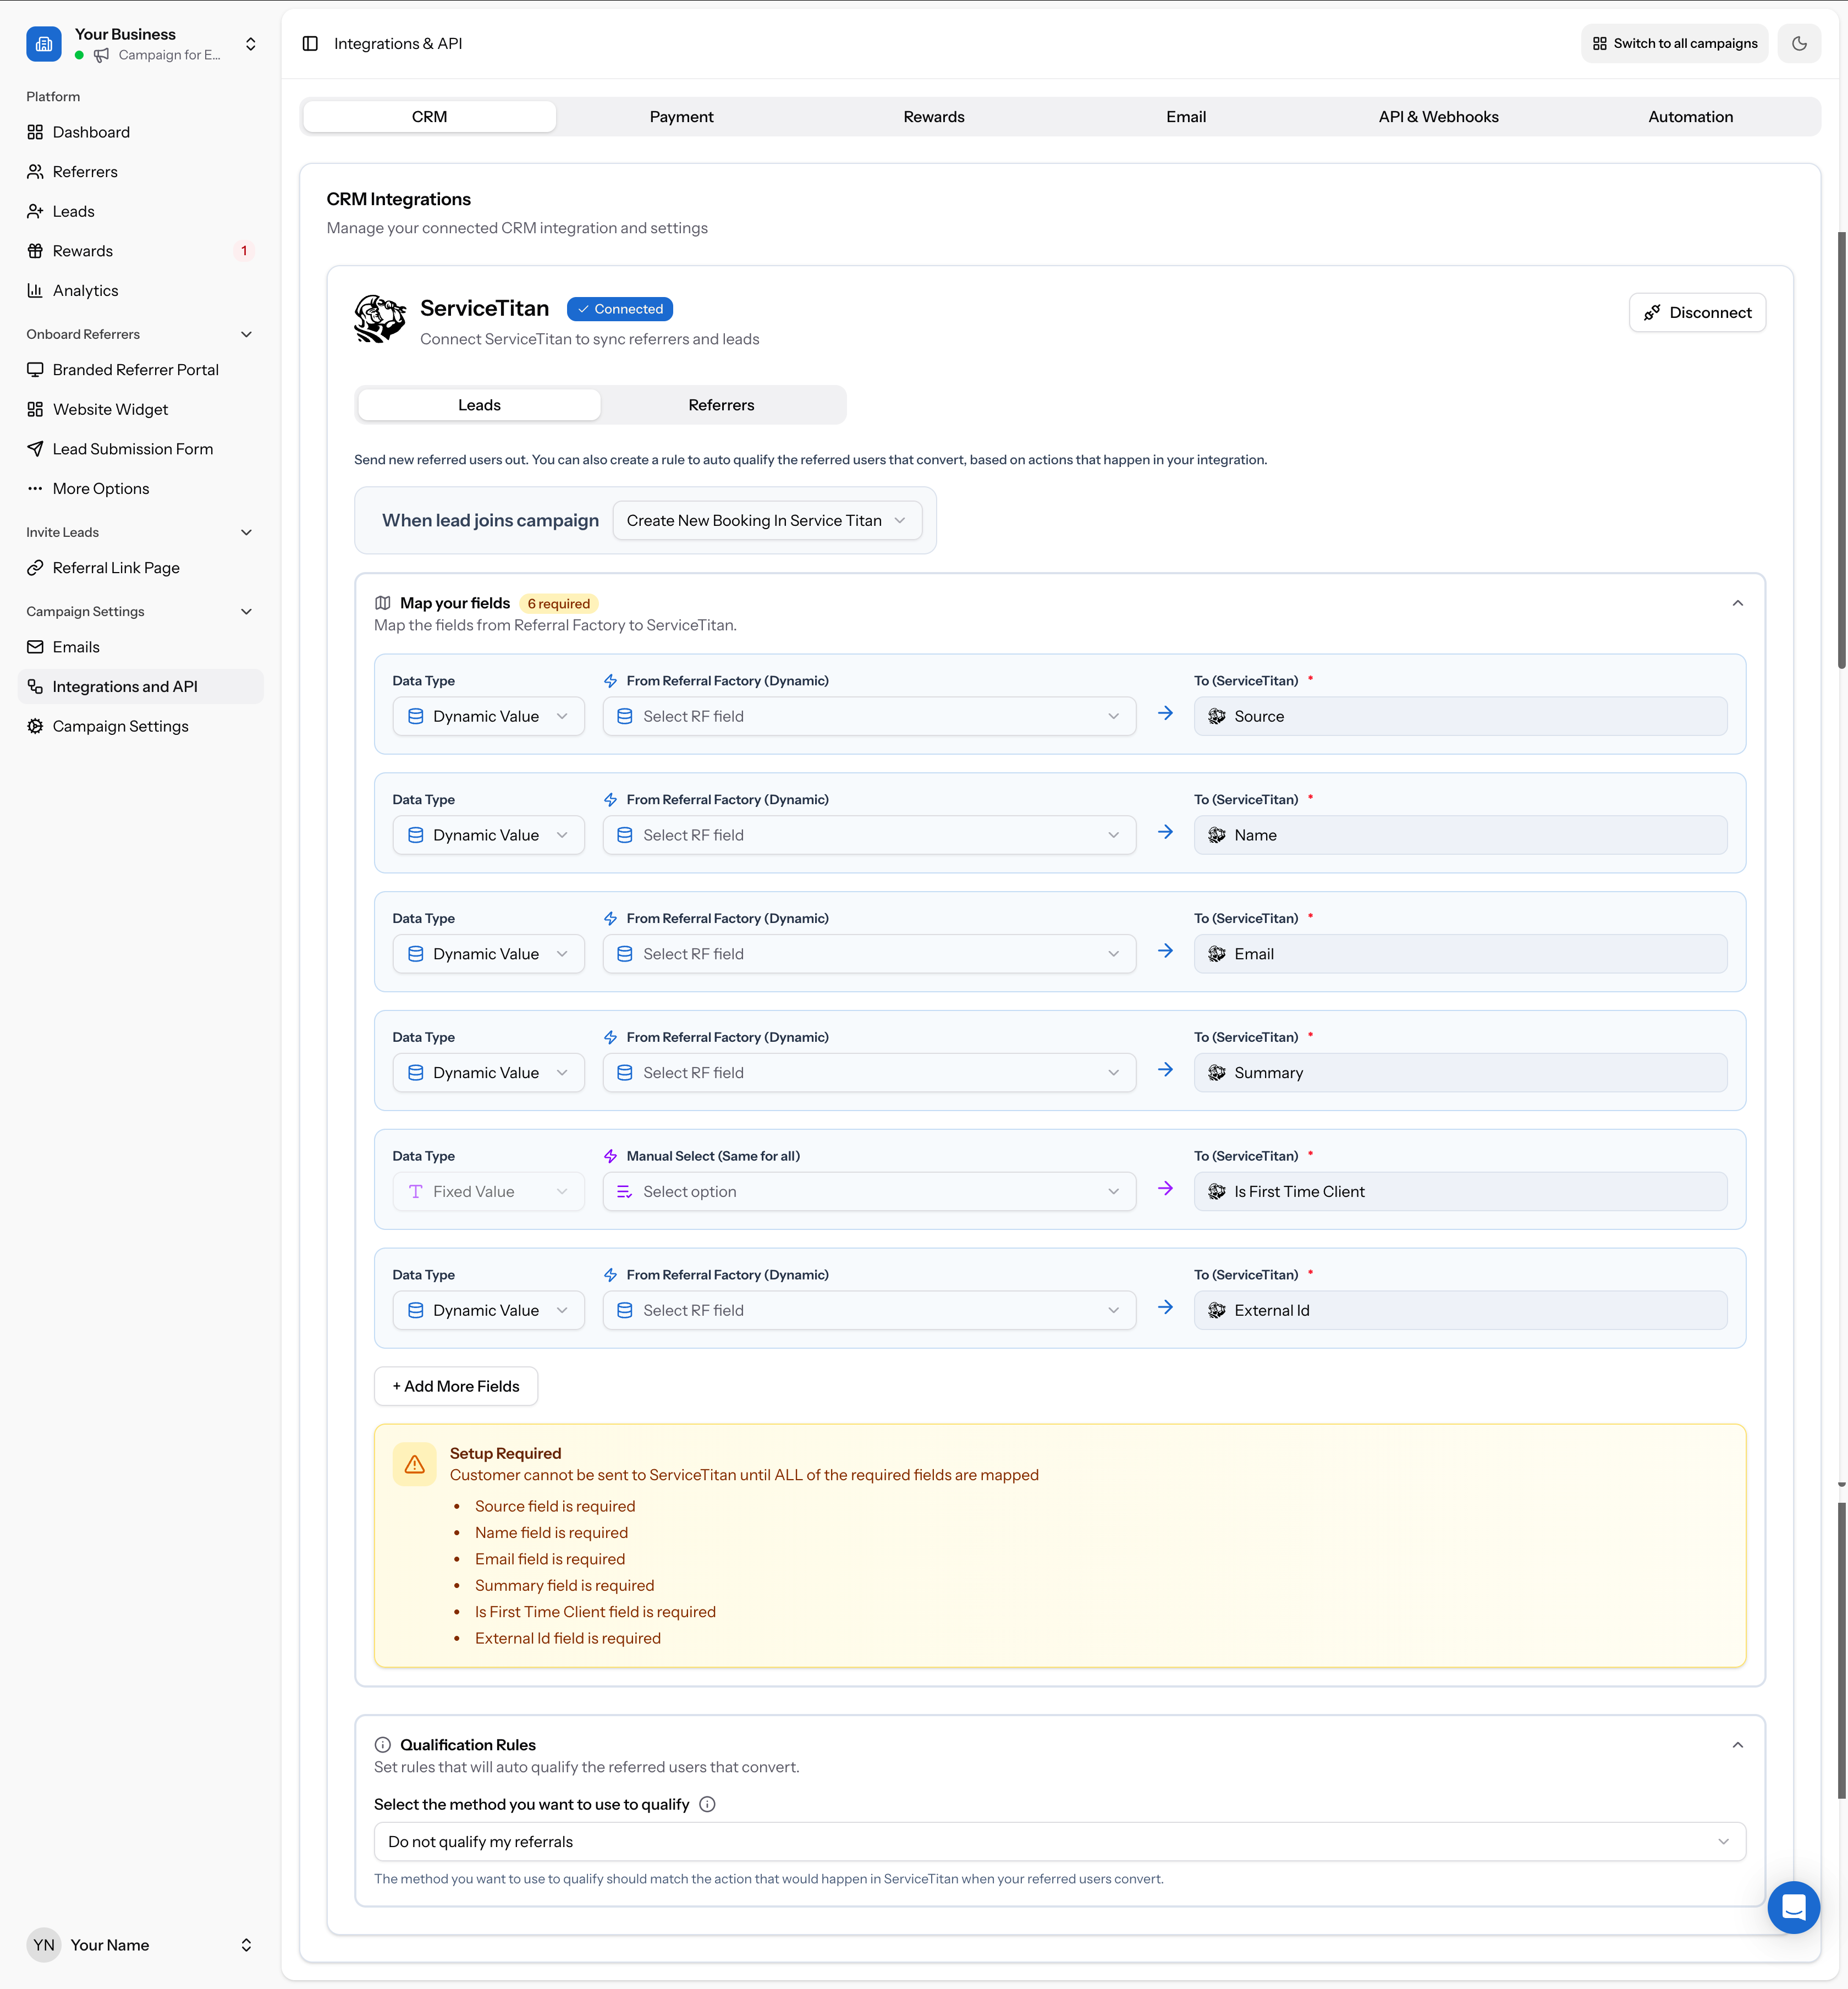Image resolution: width=1848 pixels, height=1989 pixels.
Task: Click Add More Fields
Action: coord(455,1386)
